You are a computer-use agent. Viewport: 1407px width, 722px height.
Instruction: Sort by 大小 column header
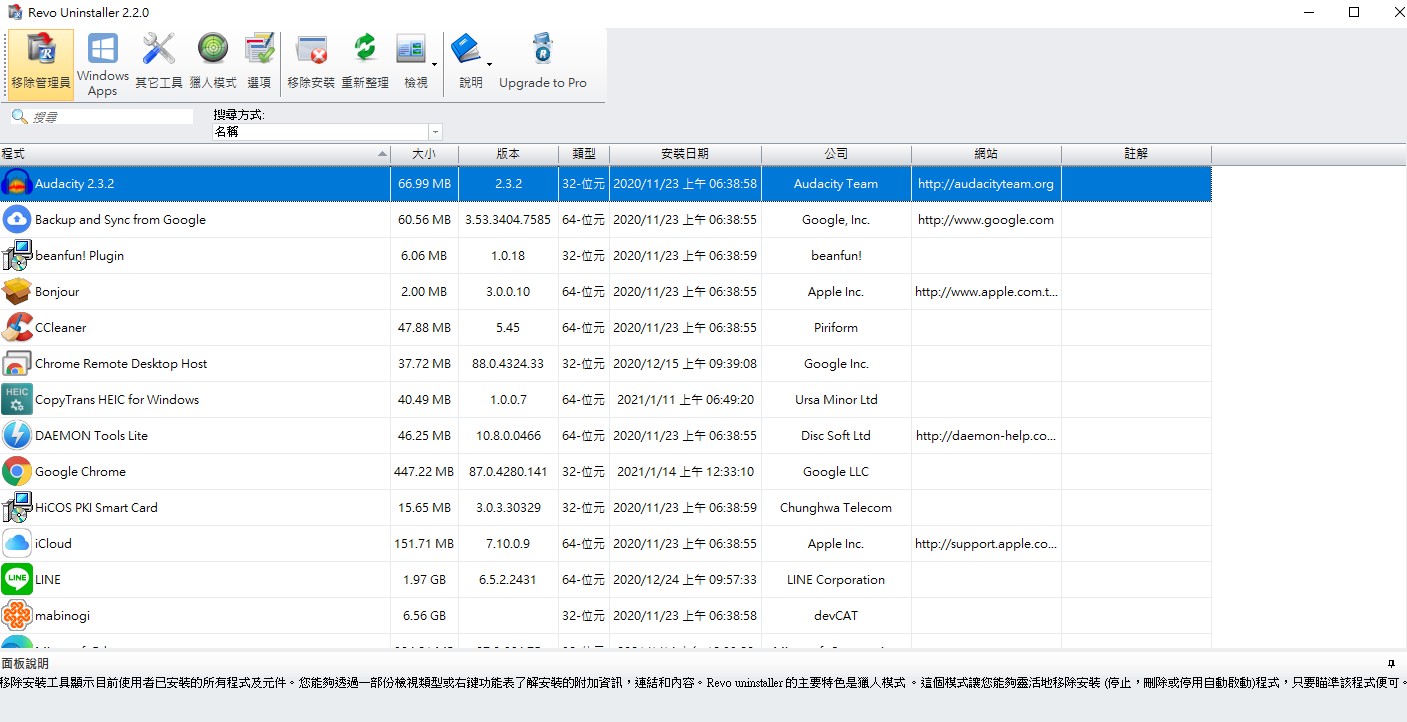(425, 154)
